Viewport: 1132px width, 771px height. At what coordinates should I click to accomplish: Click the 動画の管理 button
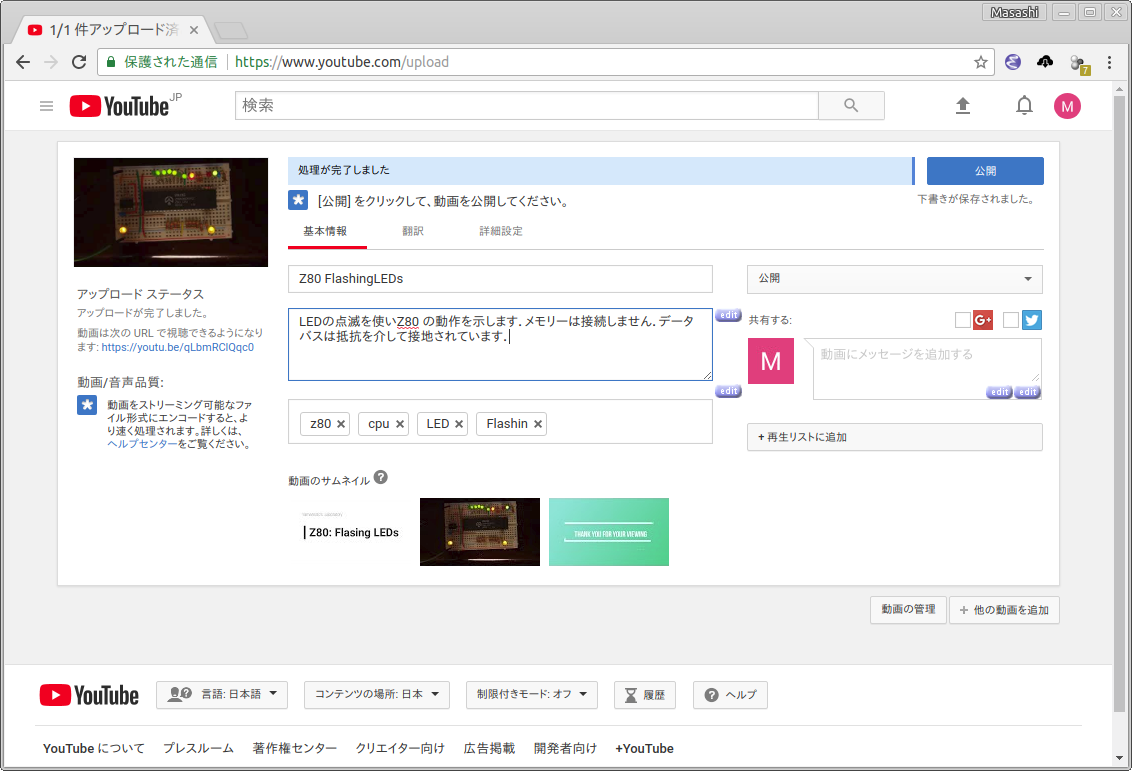pos(908,610)
